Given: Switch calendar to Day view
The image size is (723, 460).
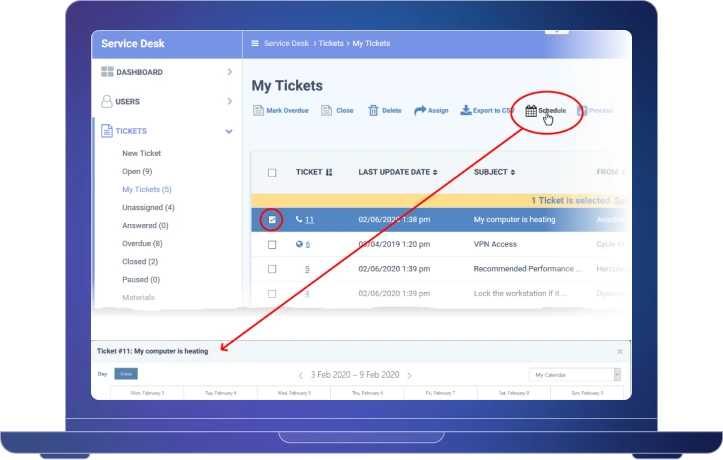Looking at the screenshot, I should (102, 374).
